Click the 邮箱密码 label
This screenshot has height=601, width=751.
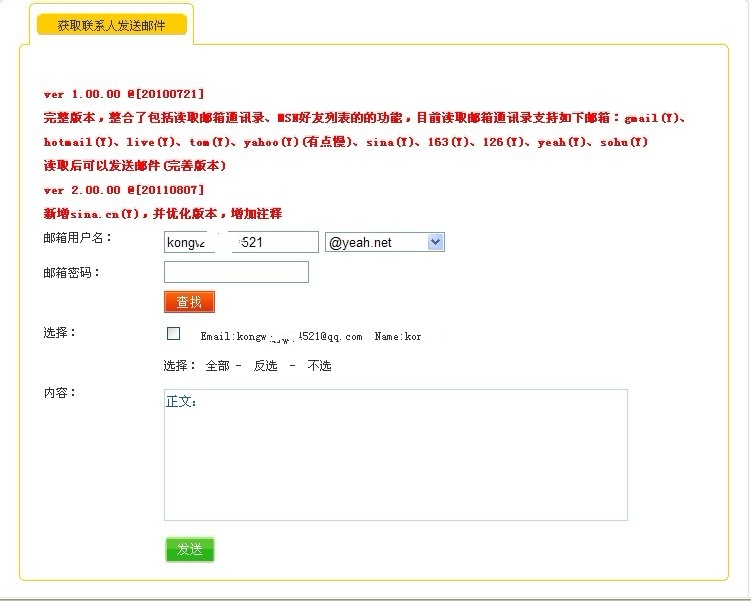[x=71, y=272]
